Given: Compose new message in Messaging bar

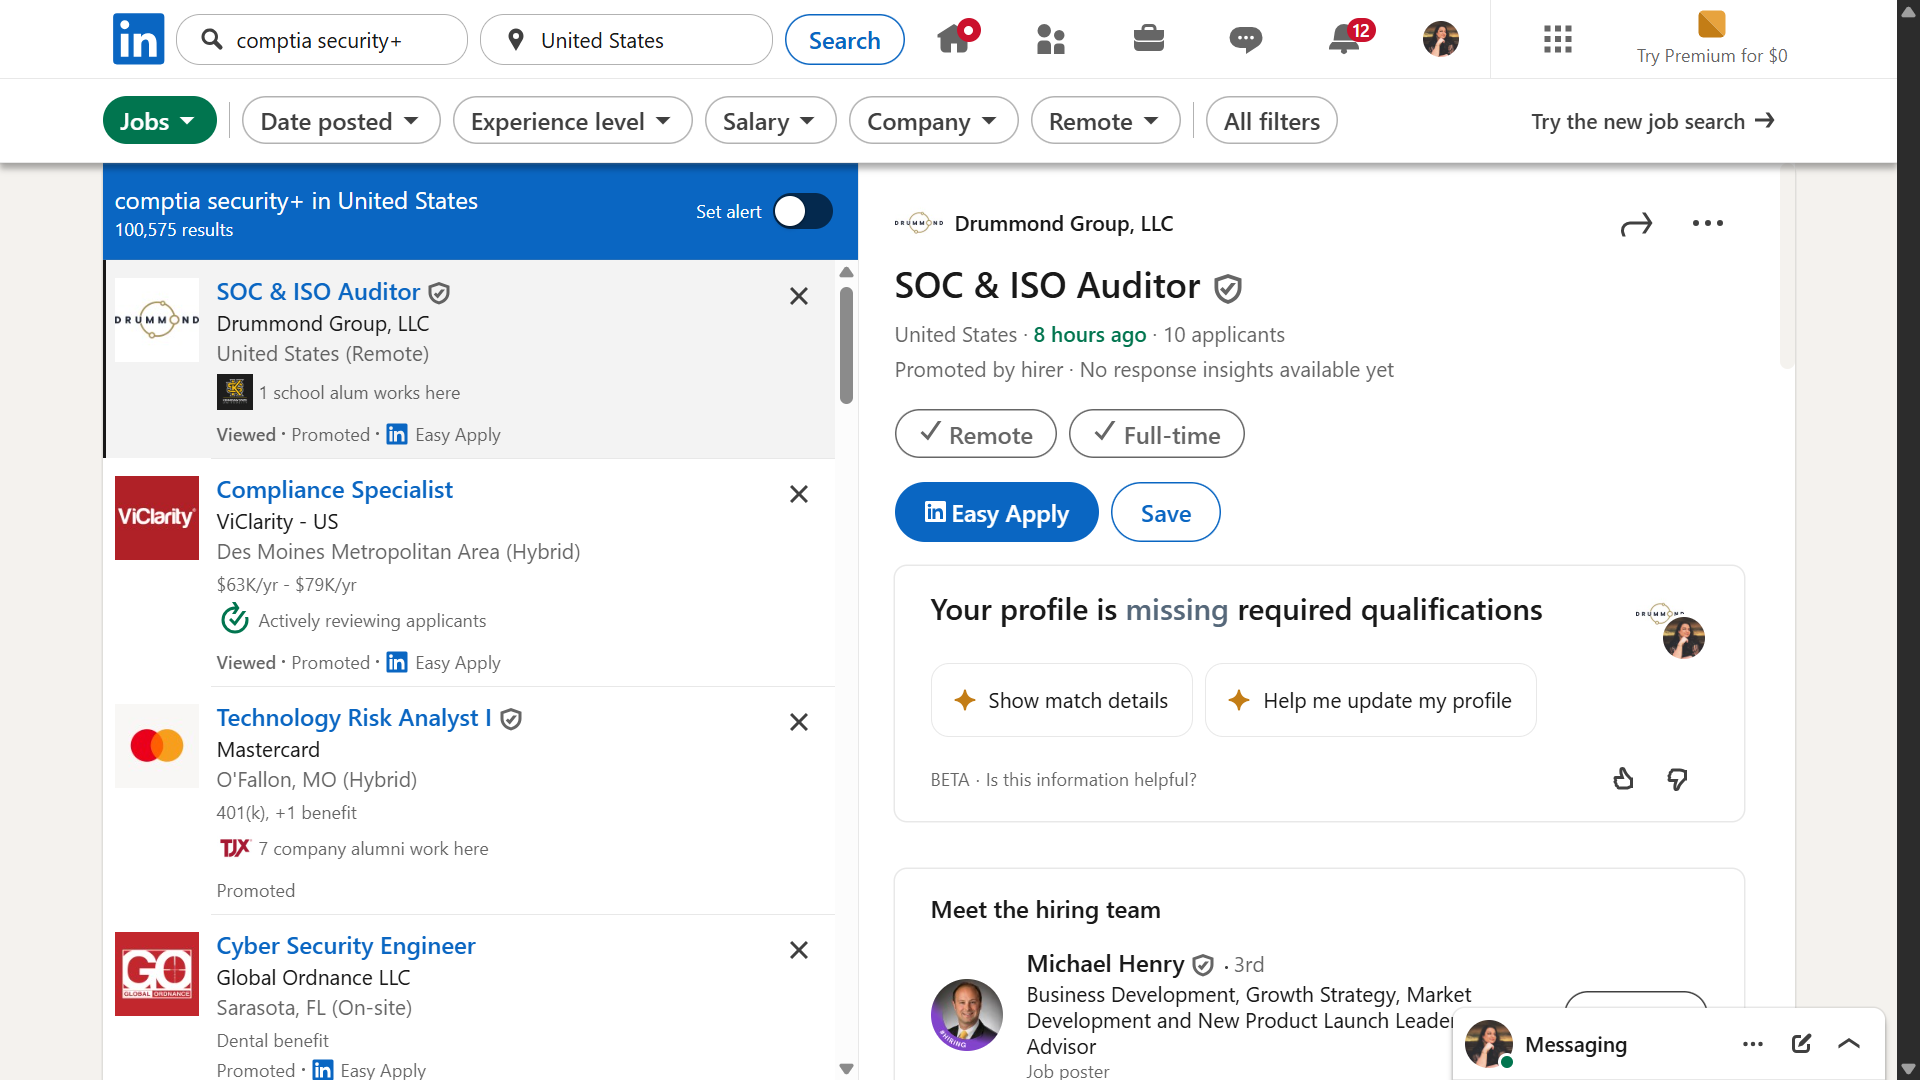Looking at the screenshot, I should (x=1801, y=1044).
